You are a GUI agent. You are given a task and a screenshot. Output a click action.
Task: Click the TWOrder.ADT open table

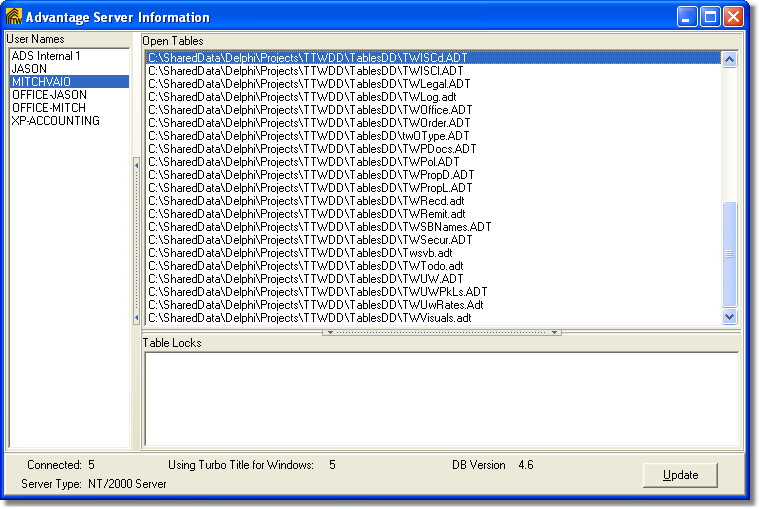(x=309, y=123)
